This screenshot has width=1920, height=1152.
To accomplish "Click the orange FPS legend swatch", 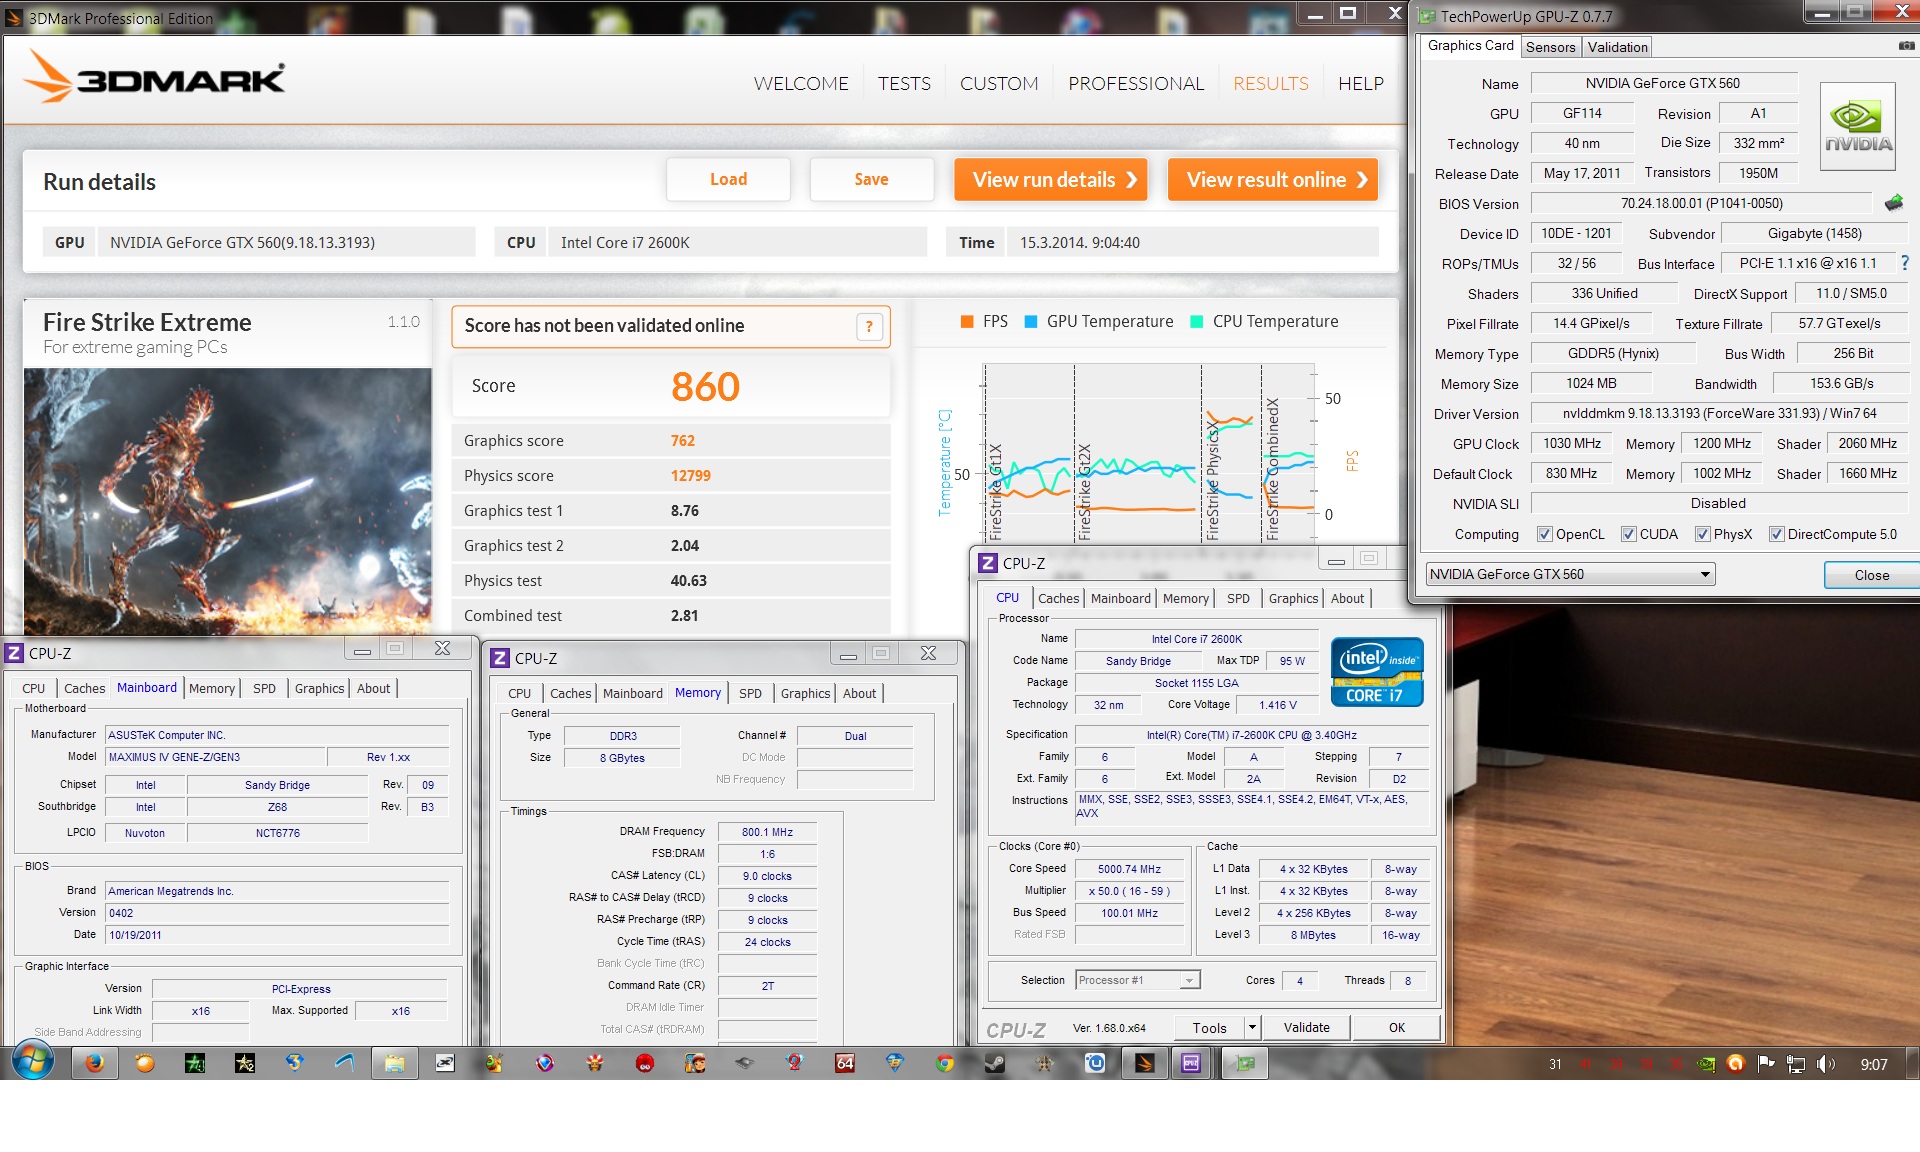I will [967, 321].
